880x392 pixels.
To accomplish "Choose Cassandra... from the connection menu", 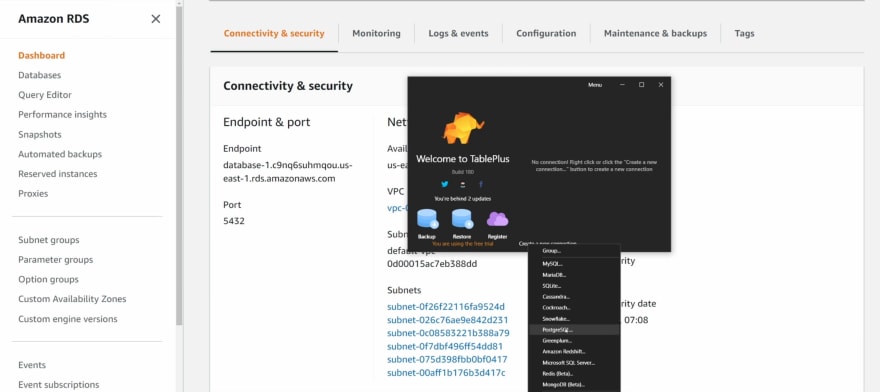I will pos(574,297).
